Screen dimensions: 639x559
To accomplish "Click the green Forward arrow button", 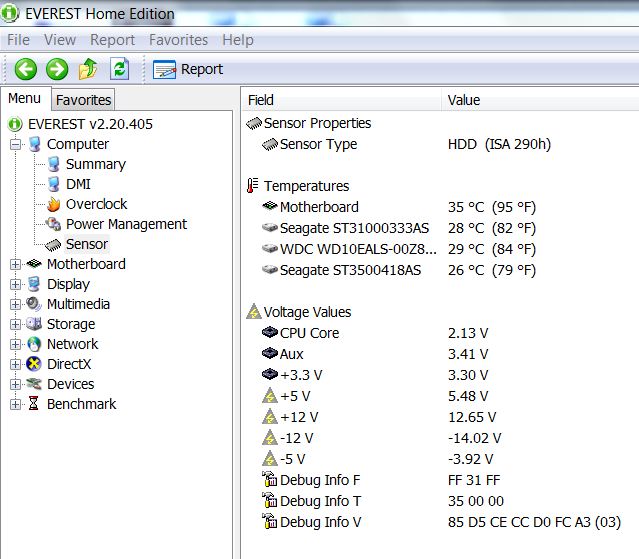I will pos(57,69).
